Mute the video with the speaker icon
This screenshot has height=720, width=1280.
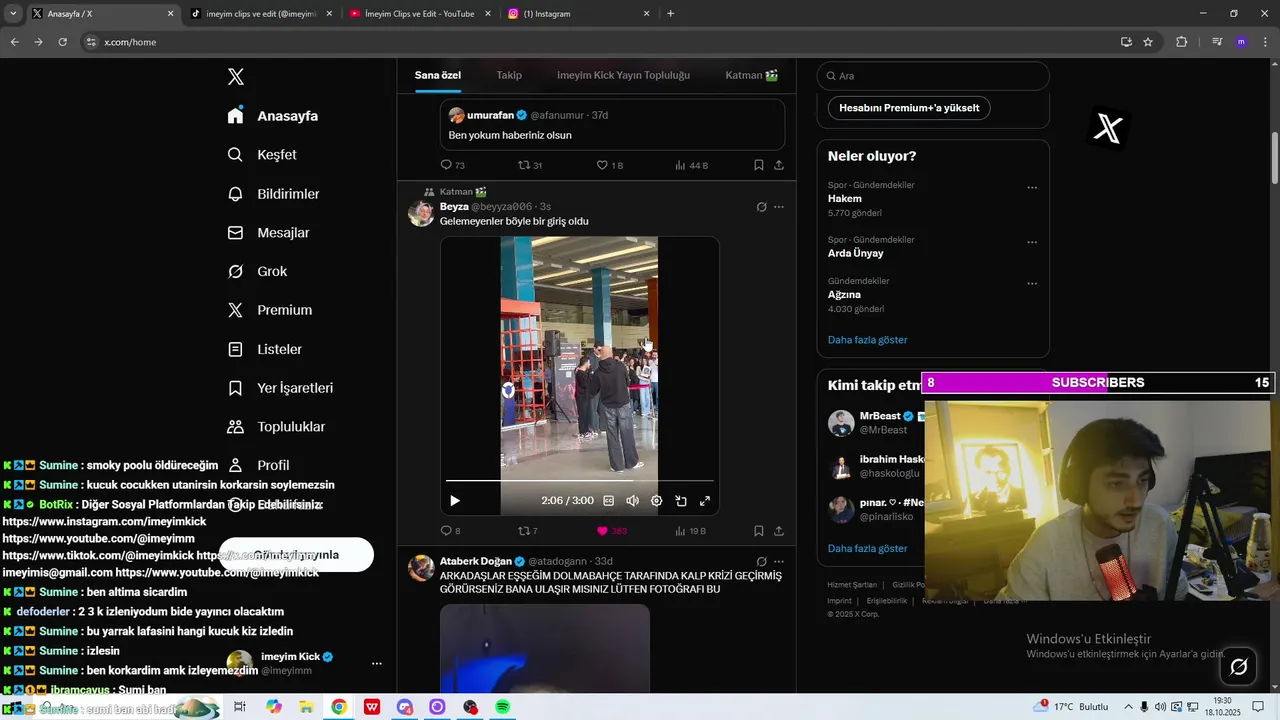(632, 501)
